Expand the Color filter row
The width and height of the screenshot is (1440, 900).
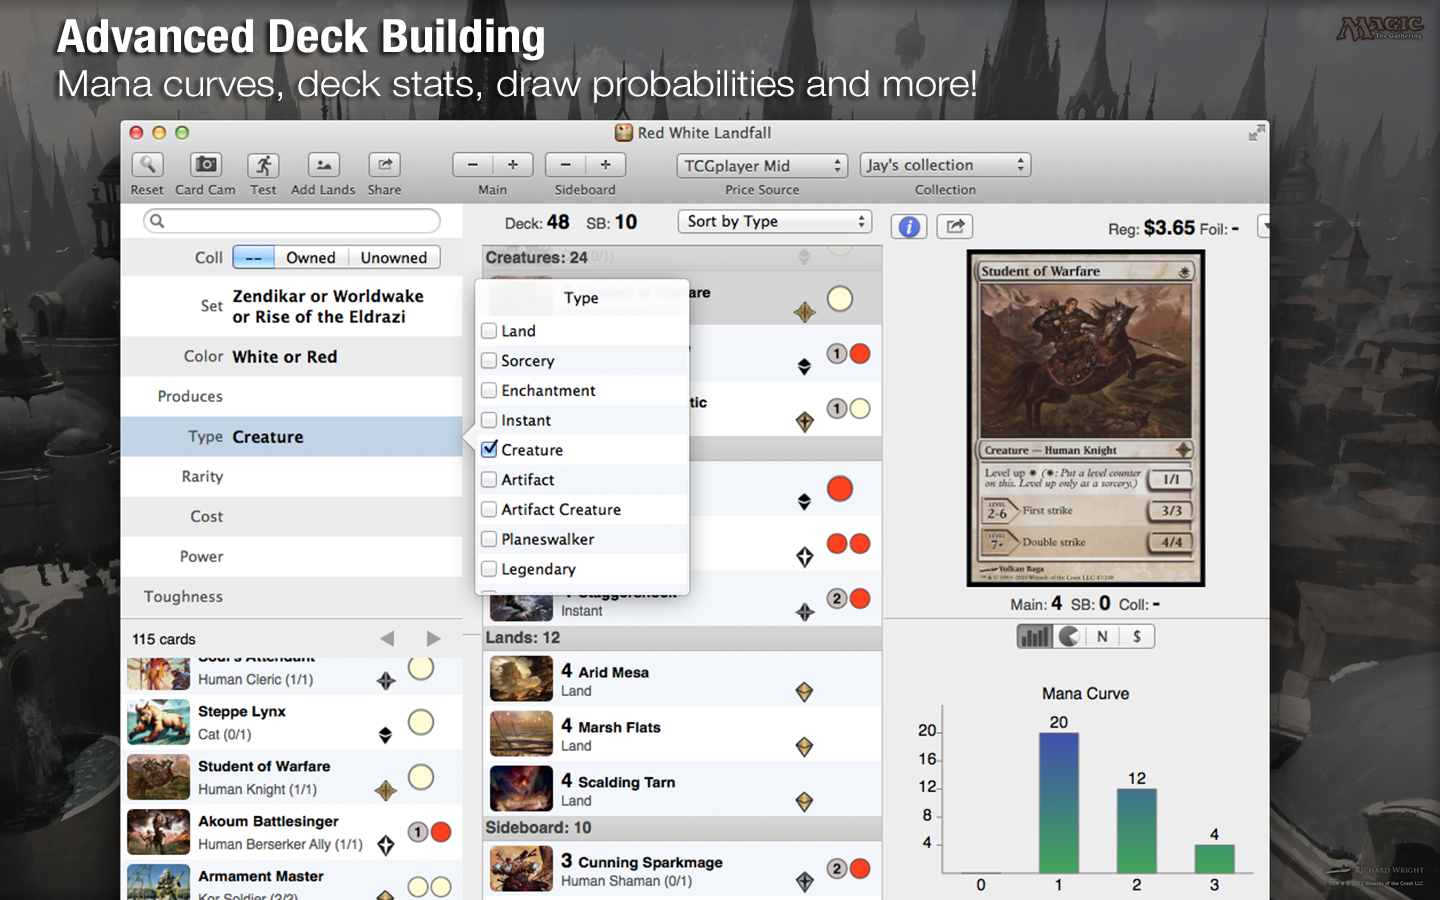click(291, 357)
